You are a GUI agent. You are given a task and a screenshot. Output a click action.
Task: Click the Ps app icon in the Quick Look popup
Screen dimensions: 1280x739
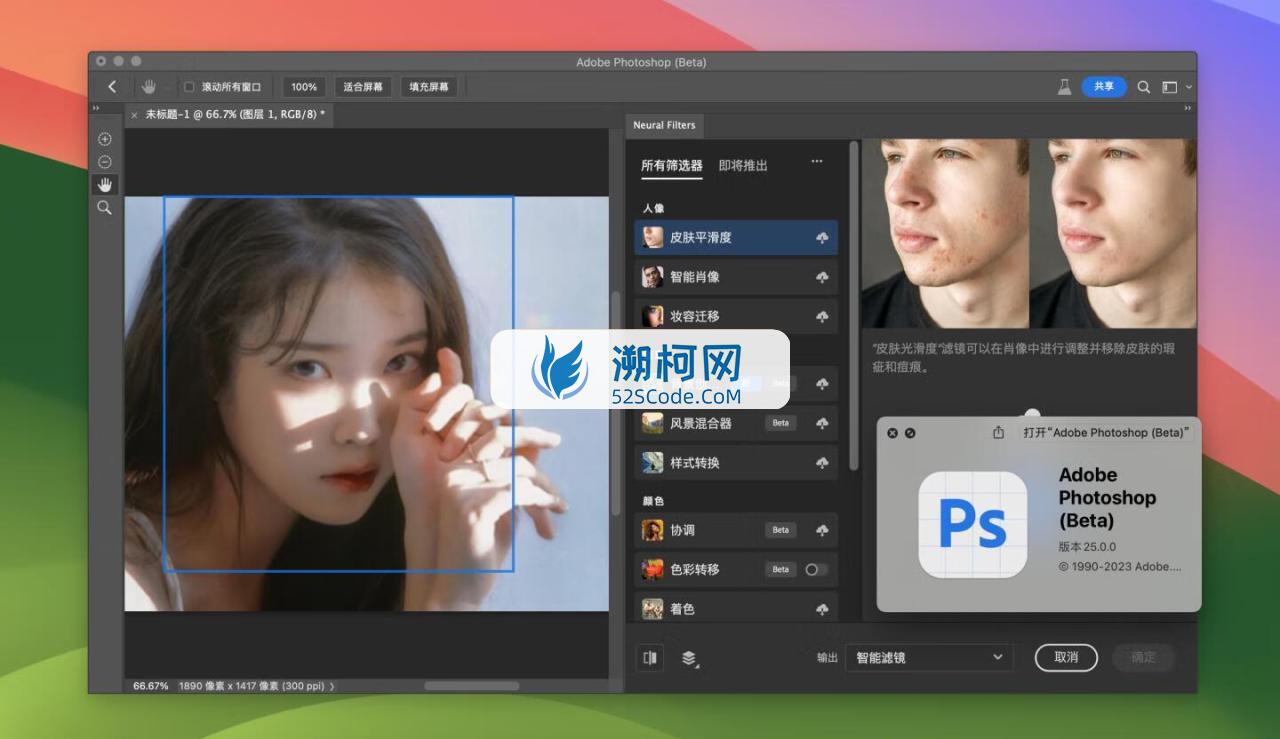point(973,525)
